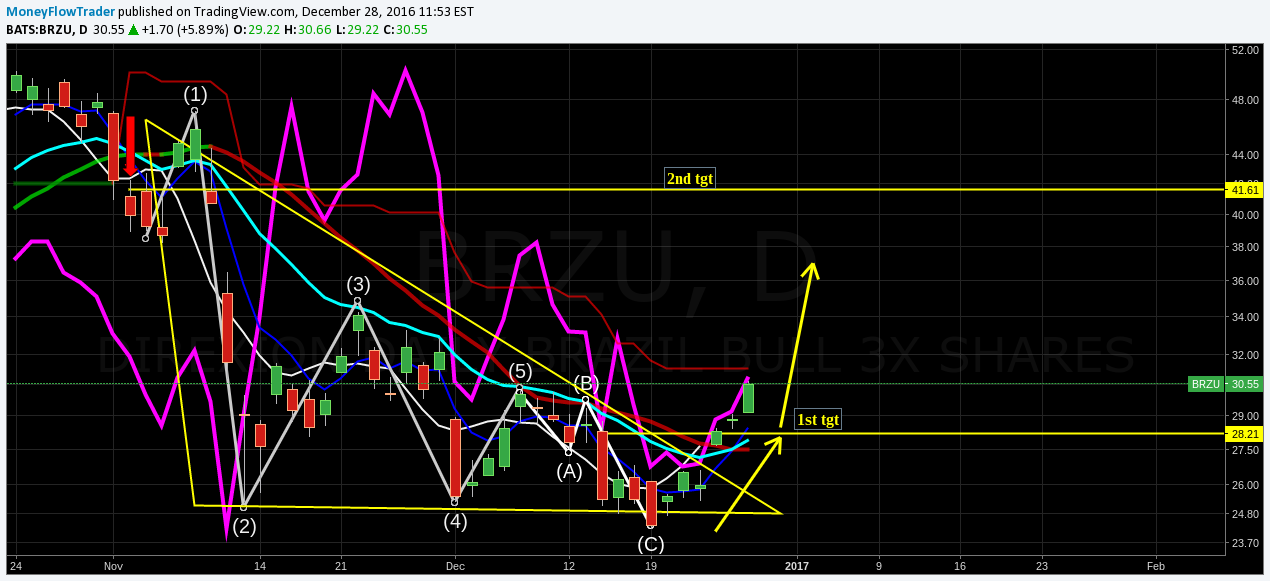The width and height of the screenshot is (1270, 581).
Task: Select the corrective wave label (C)
Action: click(651, 544)
